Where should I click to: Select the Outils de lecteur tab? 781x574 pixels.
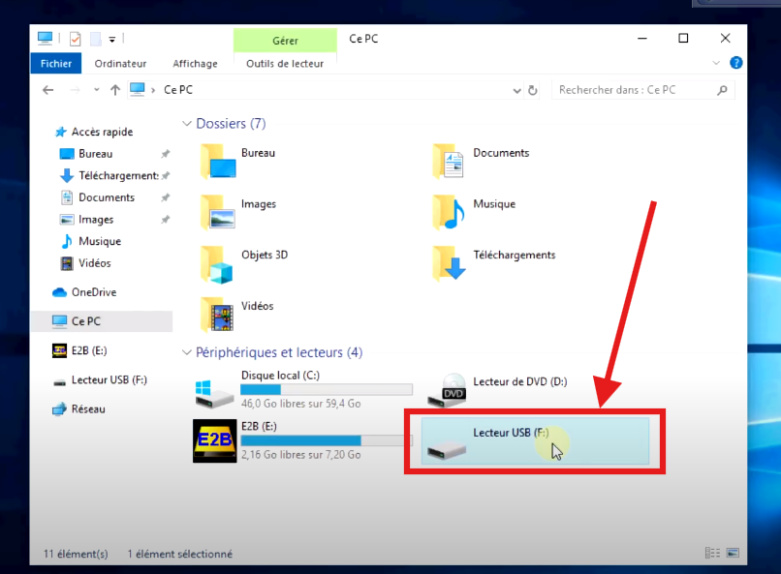point(285,64)
